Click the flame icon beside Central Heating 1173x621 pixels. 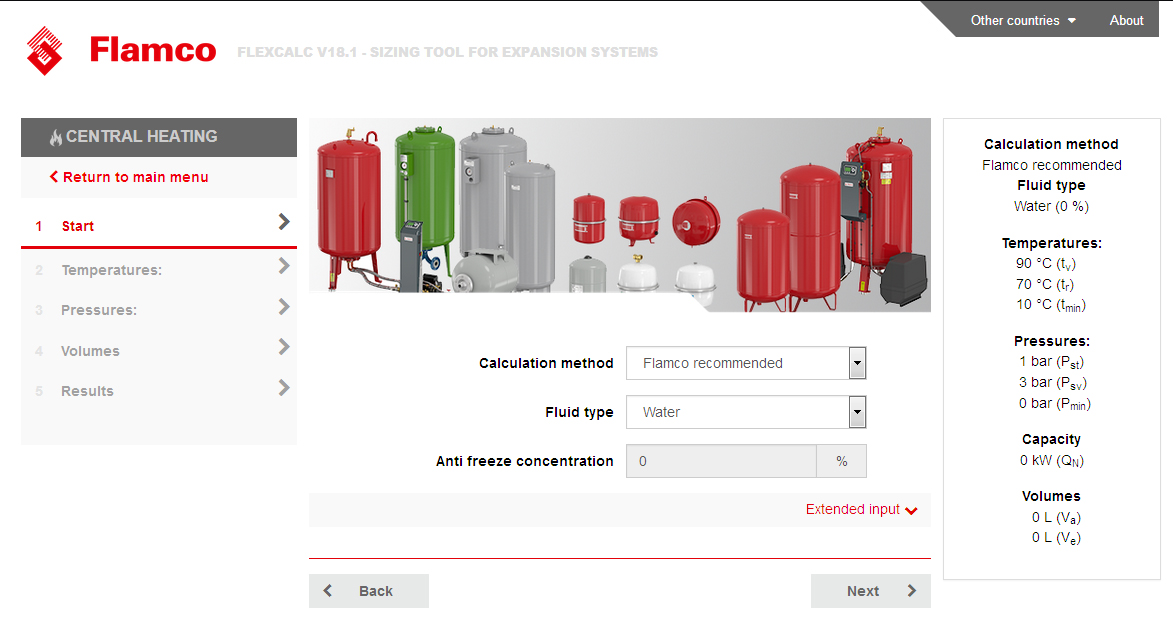pyautogui.click(x=55, y=137)
